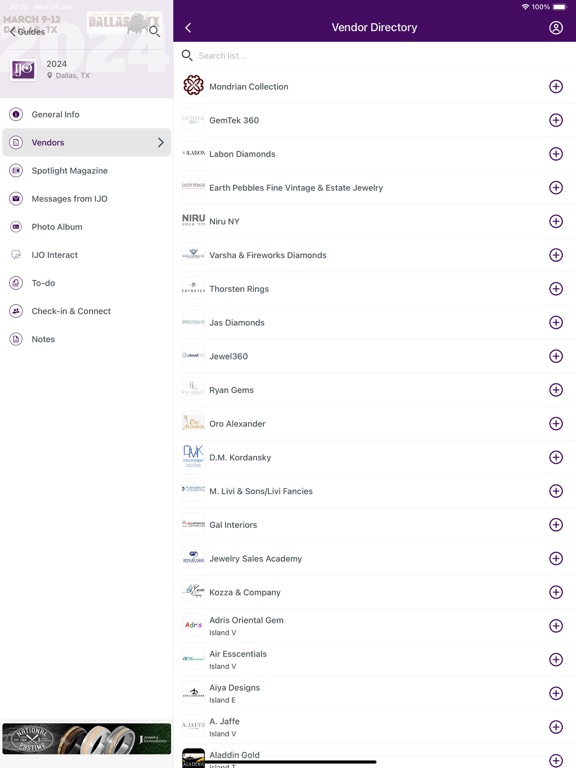Viewport: 576px width, 768px height.
Task: Open Spotlight Magazine icon in sidebar
Action: point(16,170)
